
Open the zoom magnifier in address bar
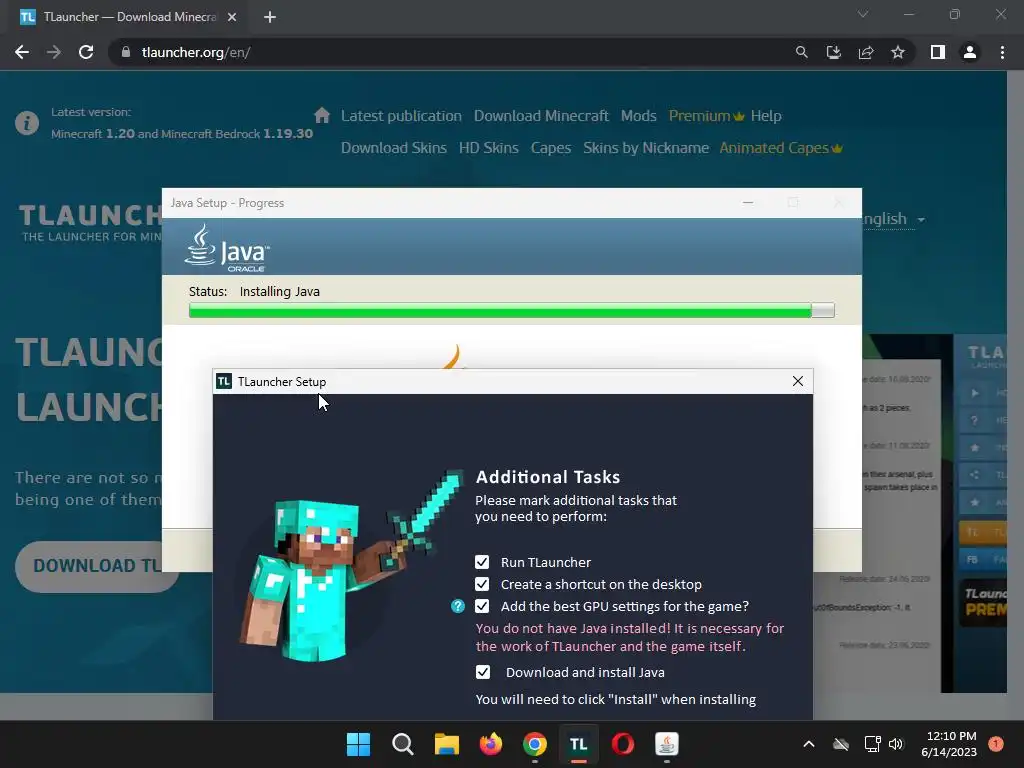pos(801,52)
